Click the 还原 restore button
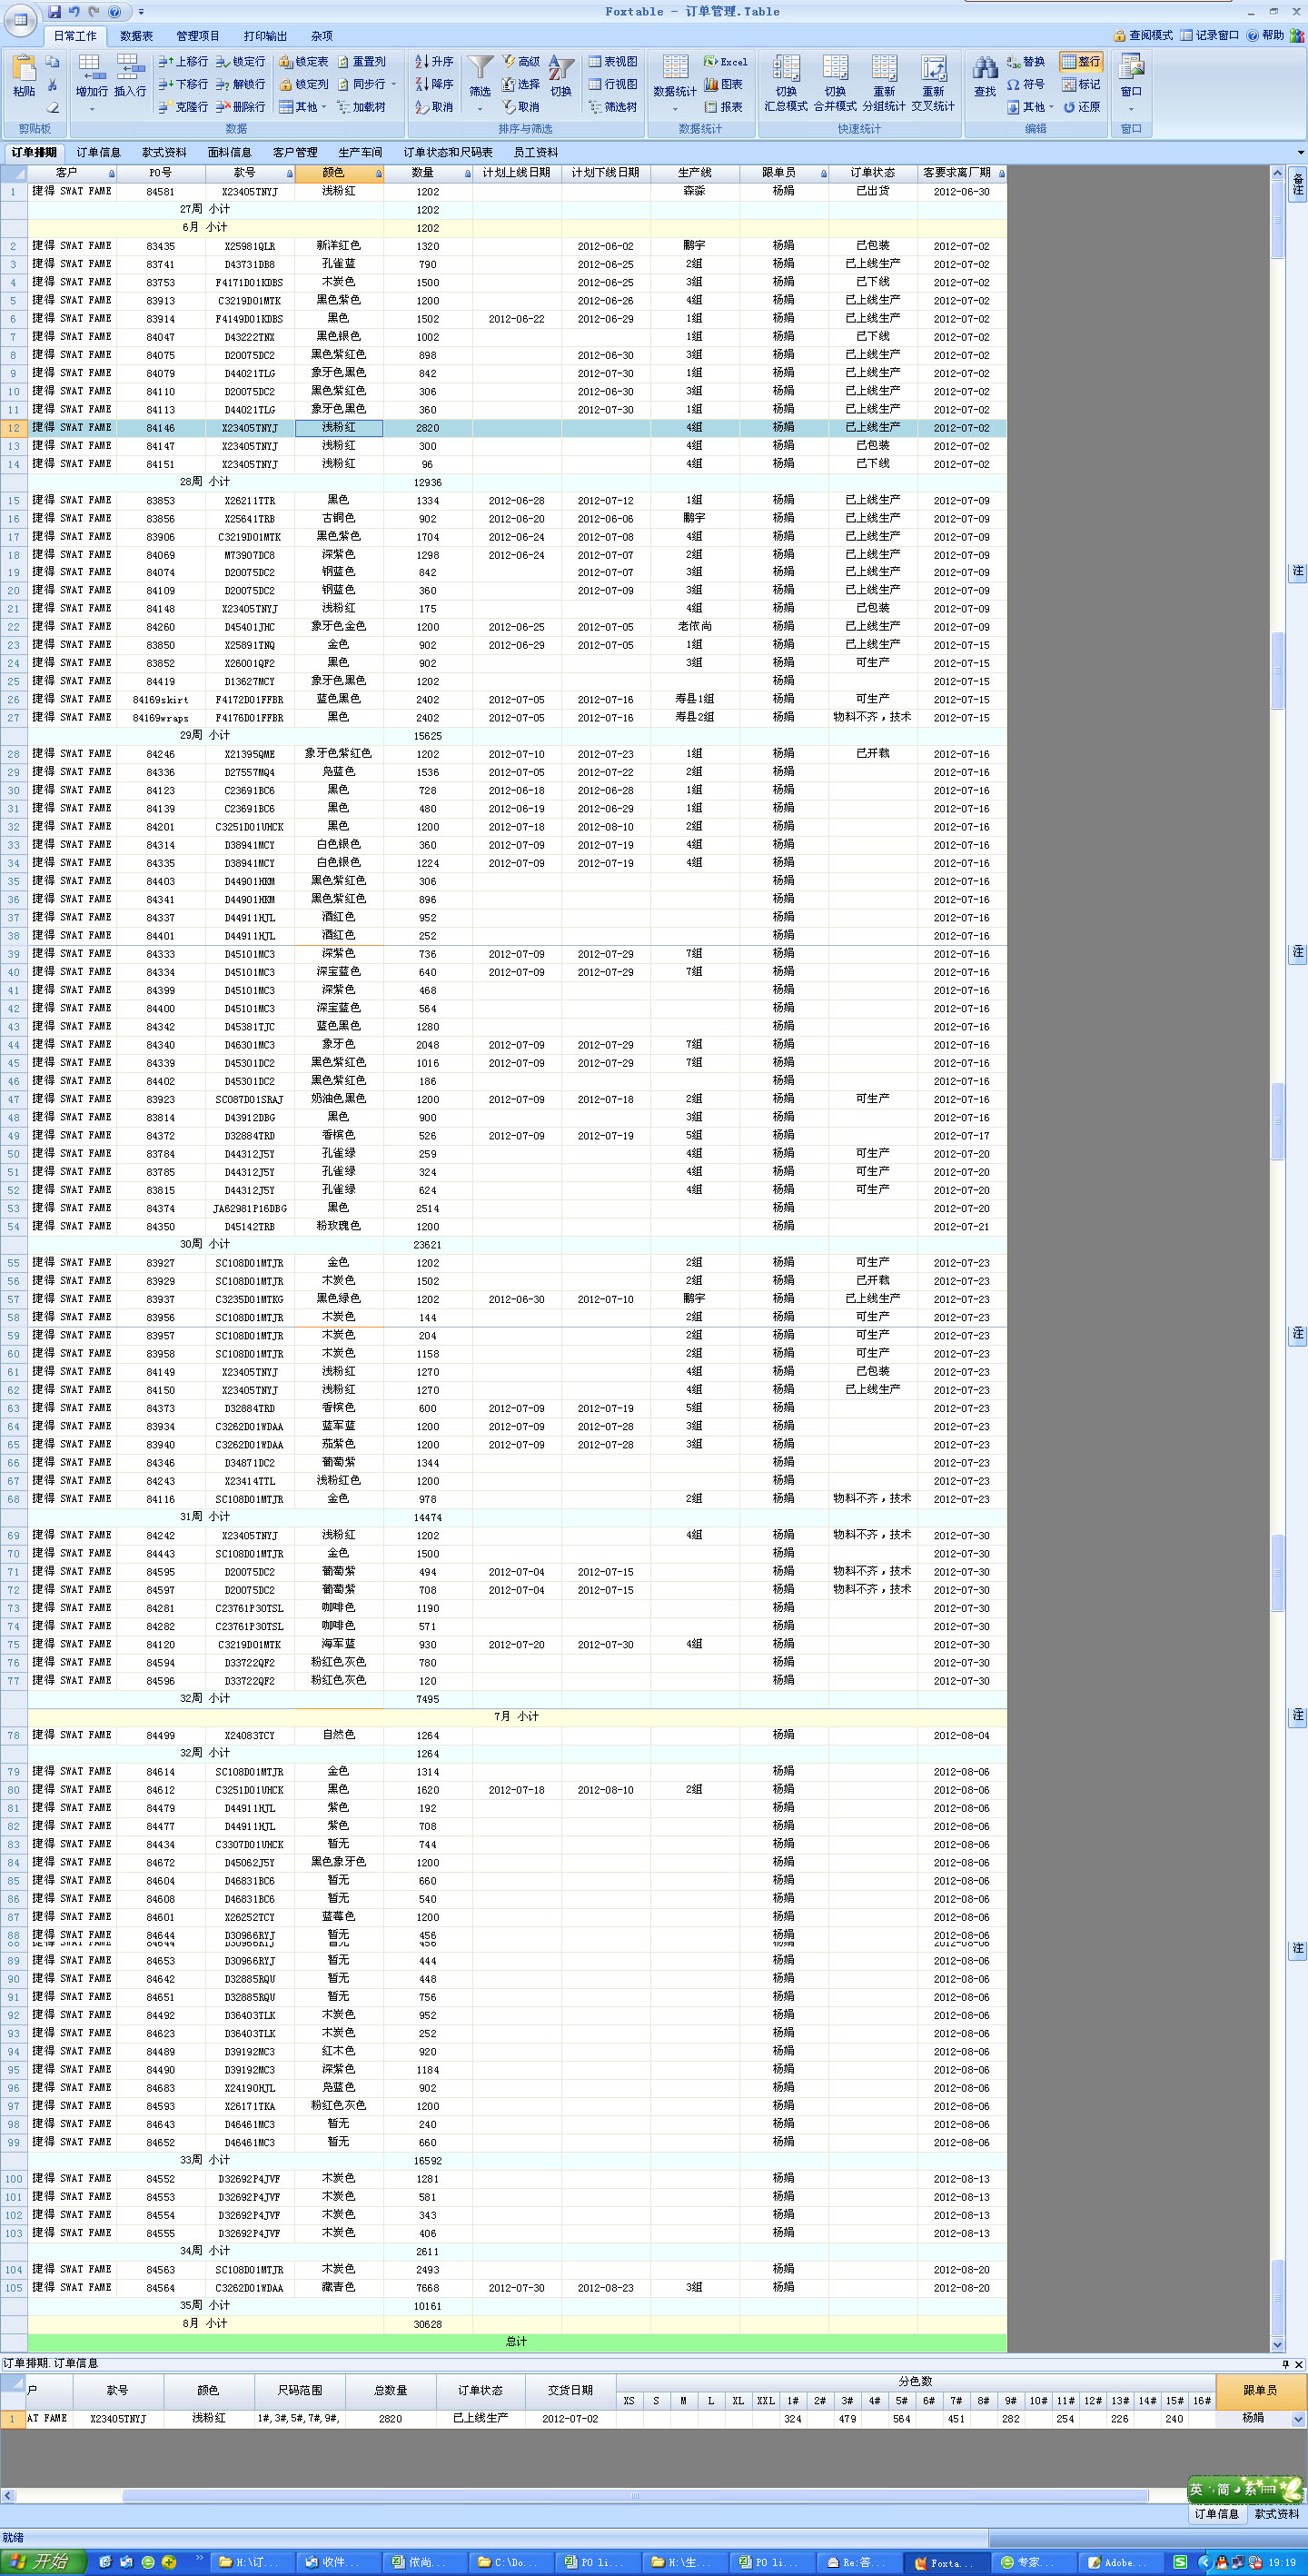 tap(1081, 107)
